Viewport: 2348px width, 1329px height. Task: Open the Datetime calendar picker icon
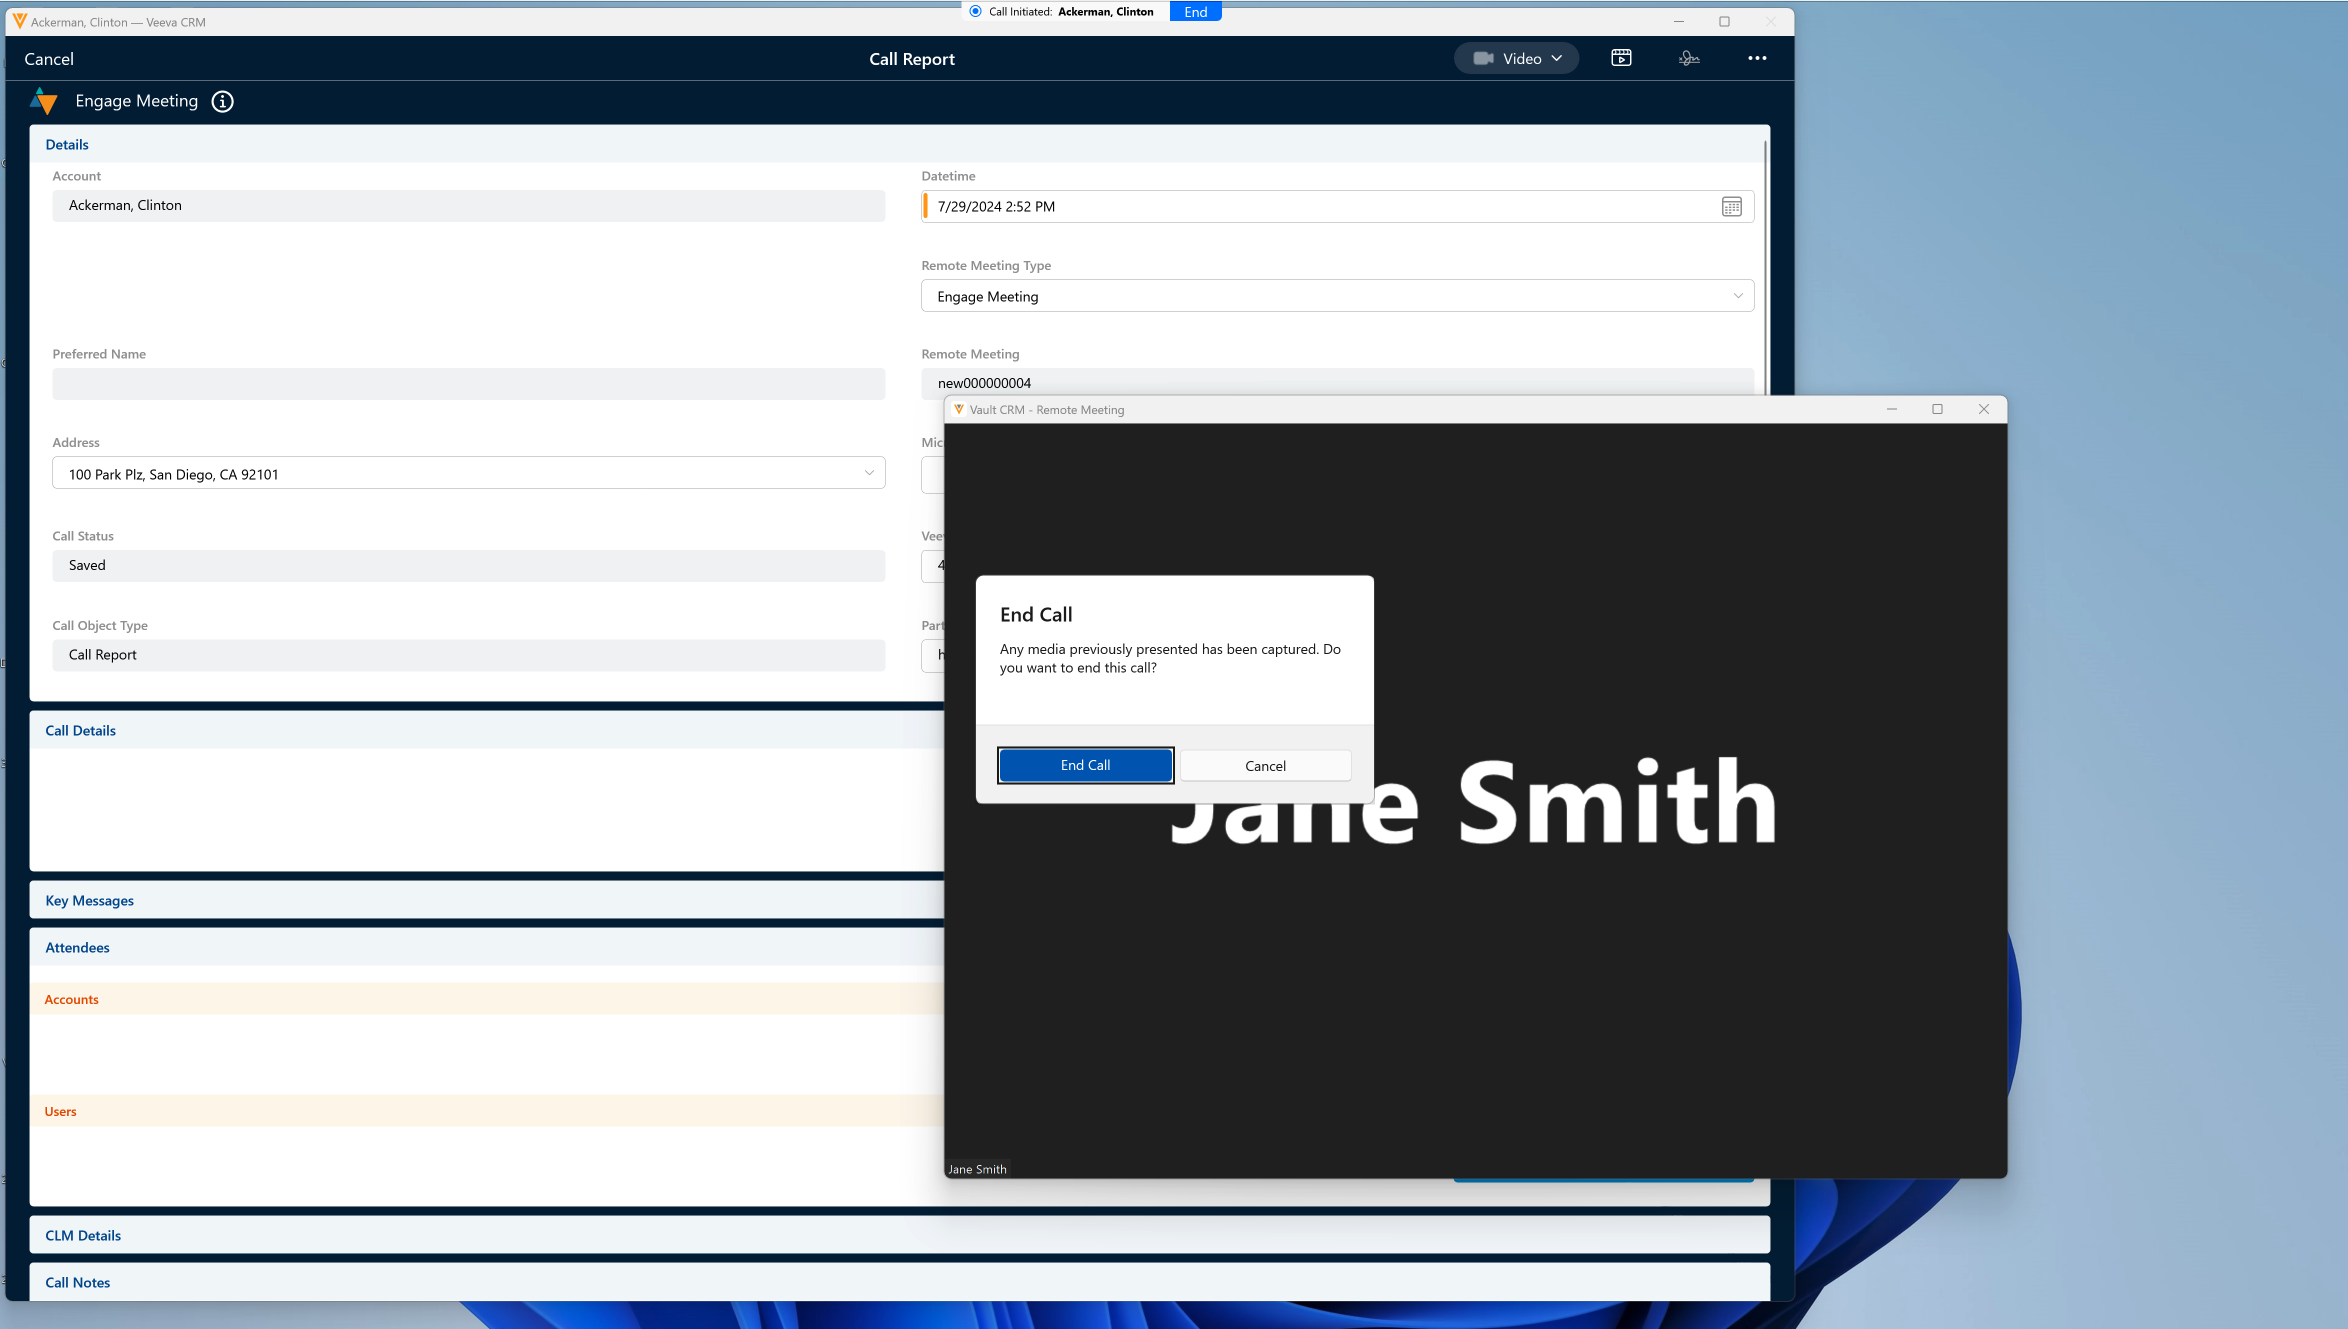coord(1731,207)
